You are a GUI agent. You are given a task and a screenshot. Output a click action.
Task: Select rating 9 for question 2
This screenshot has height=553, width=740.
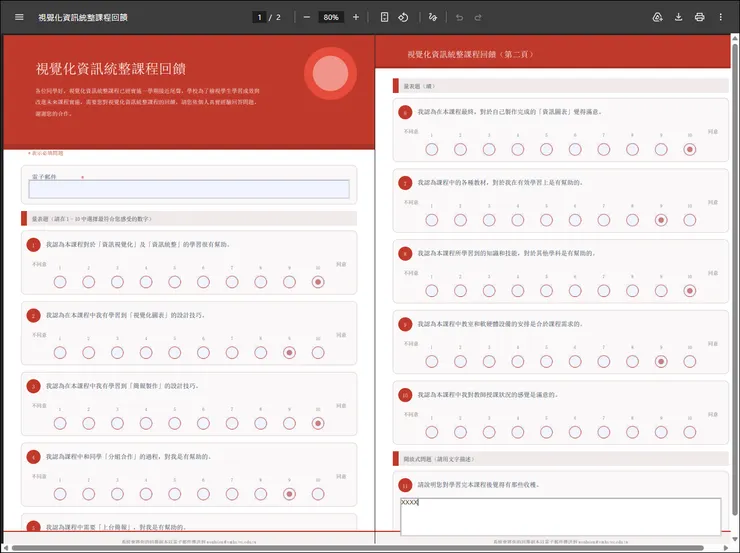pyautogui.click(x=289, y=353)
